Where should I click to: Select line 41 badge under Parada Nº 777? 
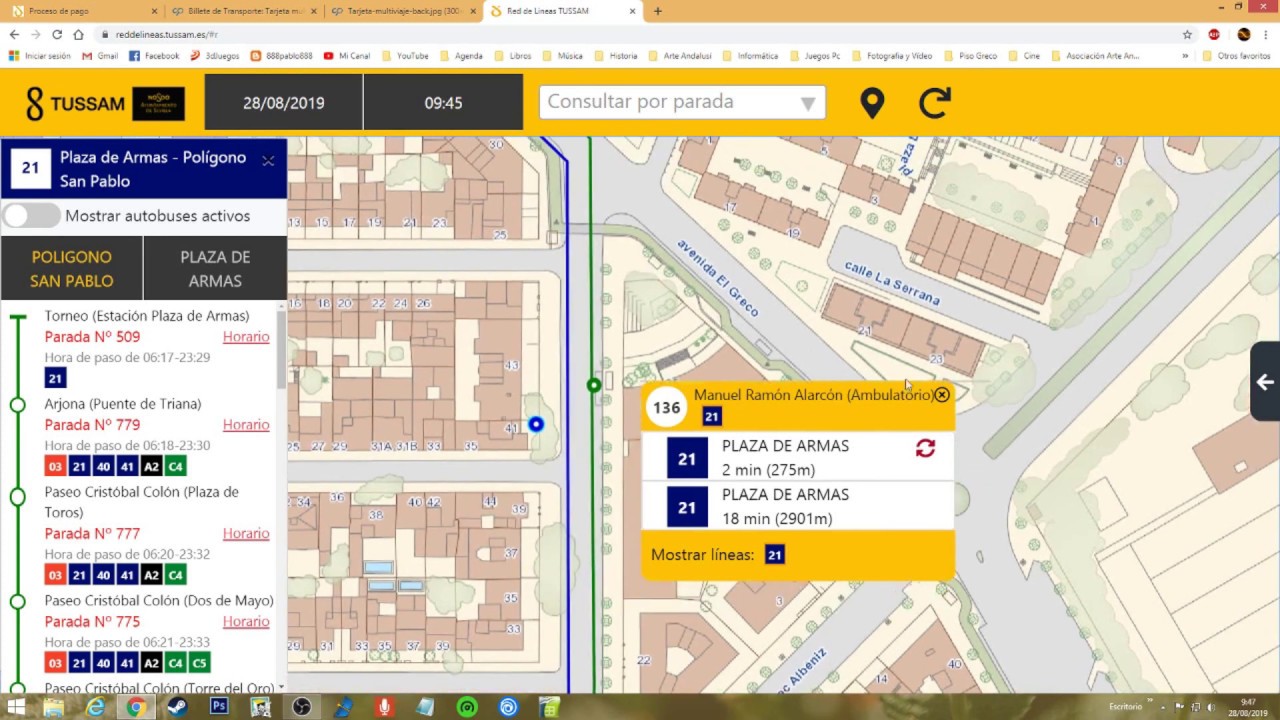pos(127,575)
